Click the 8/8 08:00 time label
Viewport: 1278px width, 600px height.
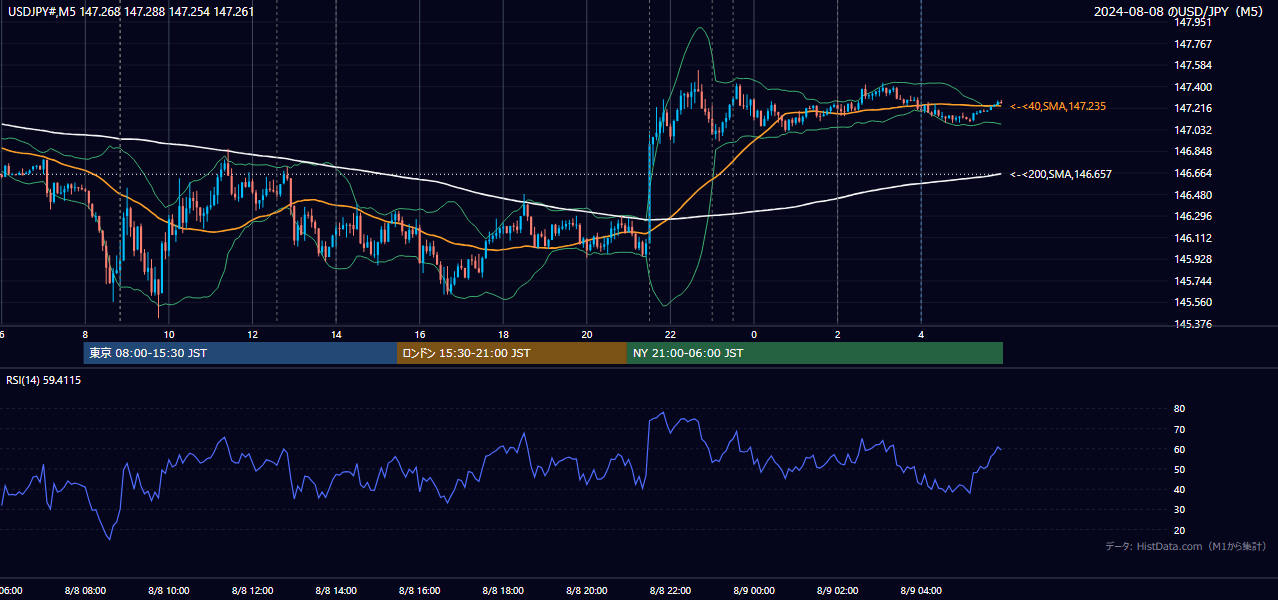[x=85, y=590]
